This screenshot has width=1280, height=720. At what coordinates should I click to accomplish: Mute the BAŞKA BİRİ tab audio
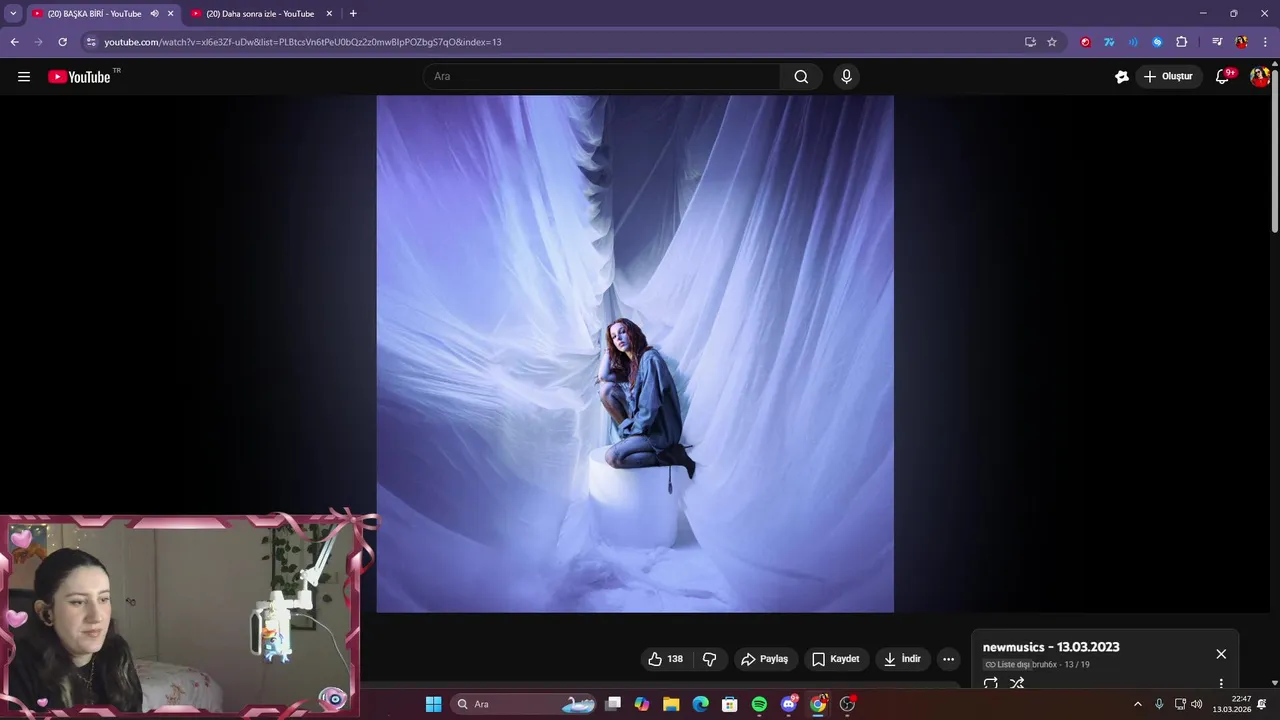pos(154,14)
